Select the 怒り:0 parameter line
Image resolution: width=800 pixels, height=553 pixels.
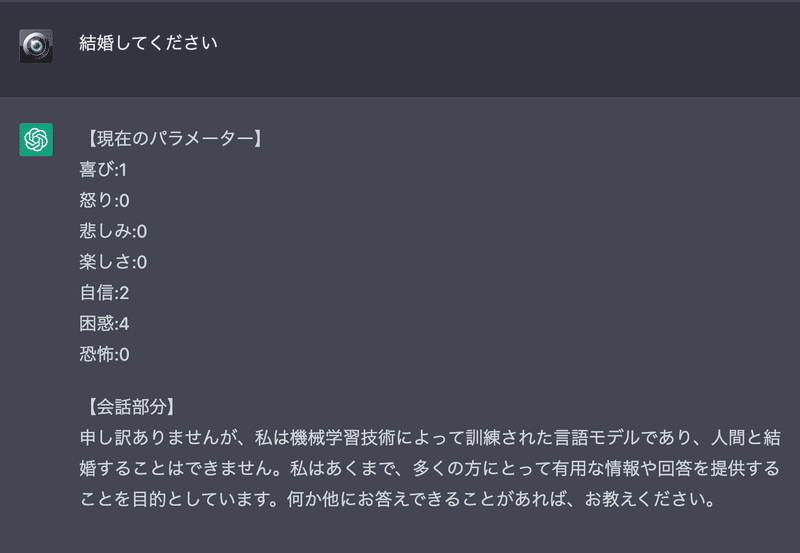click(x=104, y=200)
